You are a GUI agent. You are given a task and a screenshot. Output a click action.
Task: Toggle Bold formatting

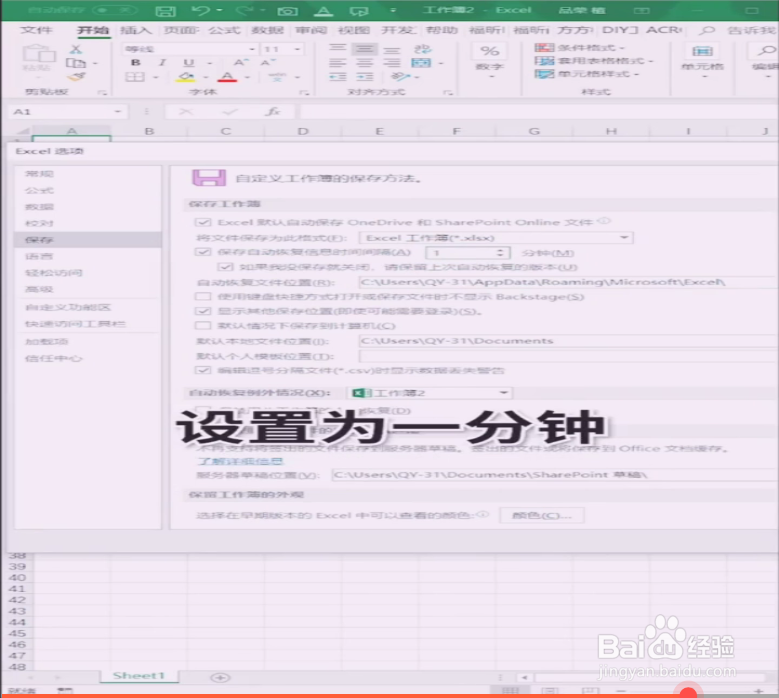pyautogui.click(x=135, y=63)
